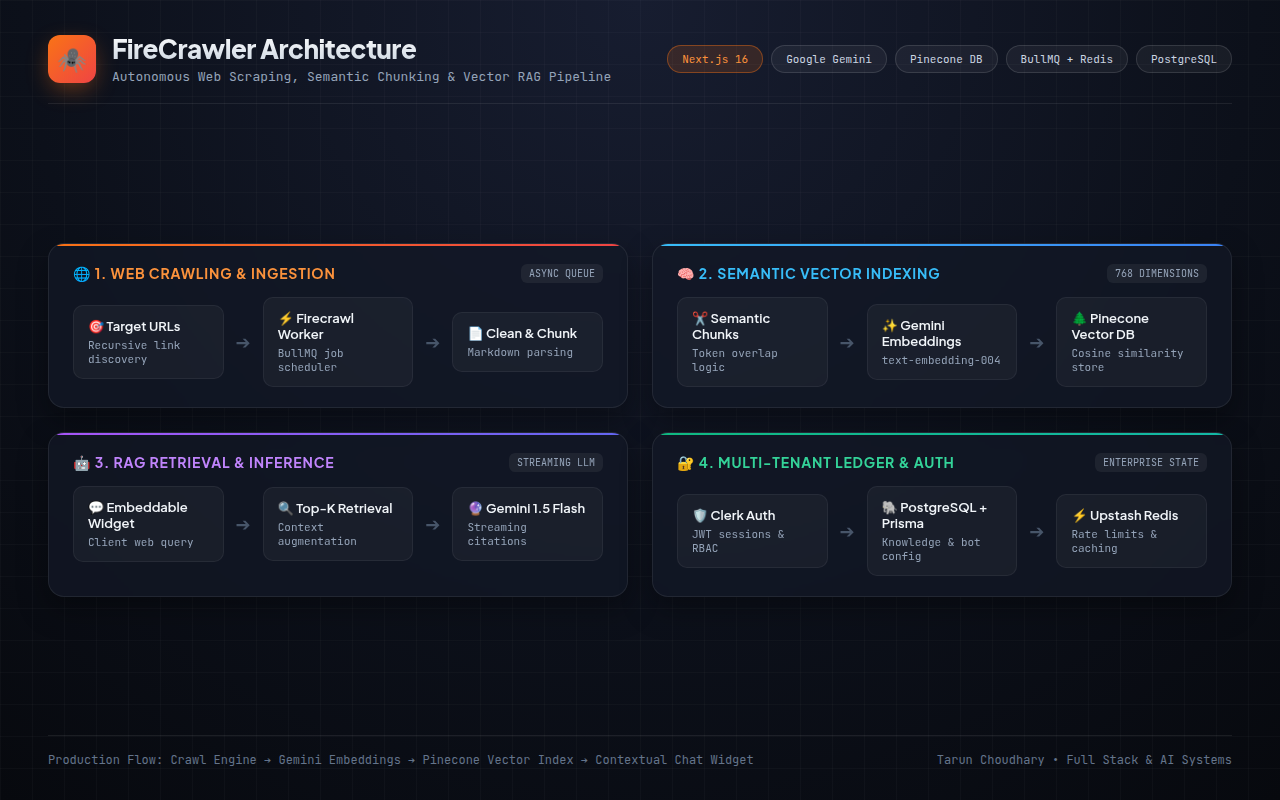
Task: Click the shield icon in Clerk Auth card
Action: (700, 516)
